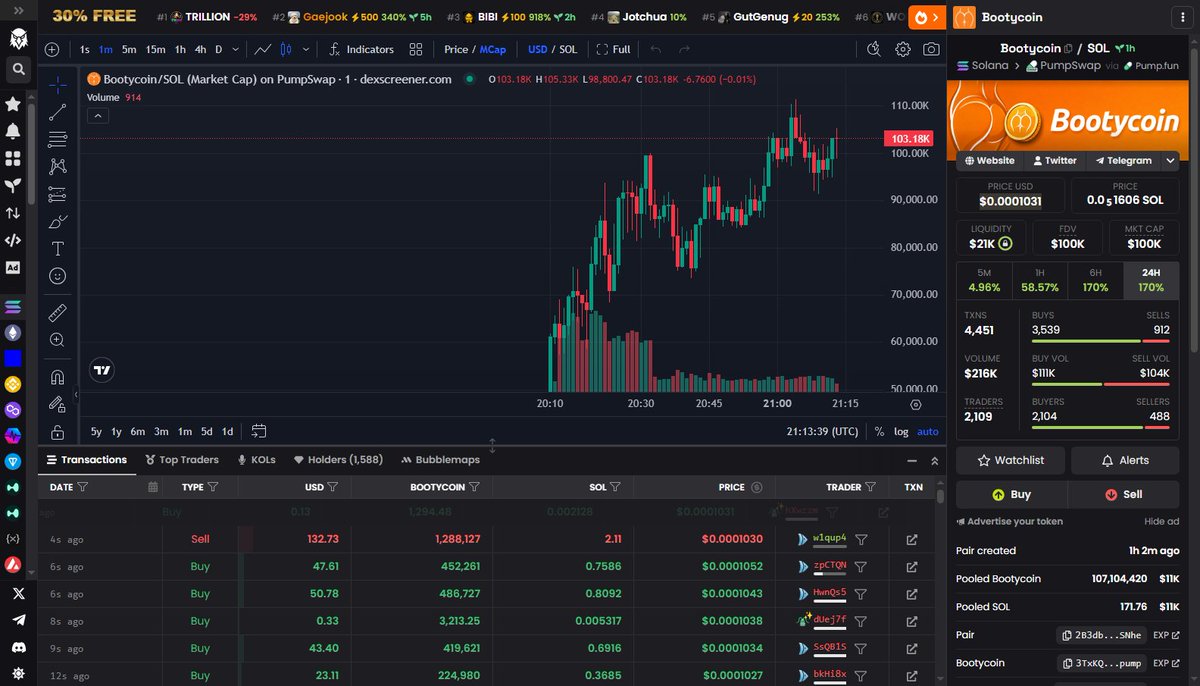Click the buys versus sells ratio bar
Image resolution: width=1200 pixels, height=686 pixels.
point(1101,341)
